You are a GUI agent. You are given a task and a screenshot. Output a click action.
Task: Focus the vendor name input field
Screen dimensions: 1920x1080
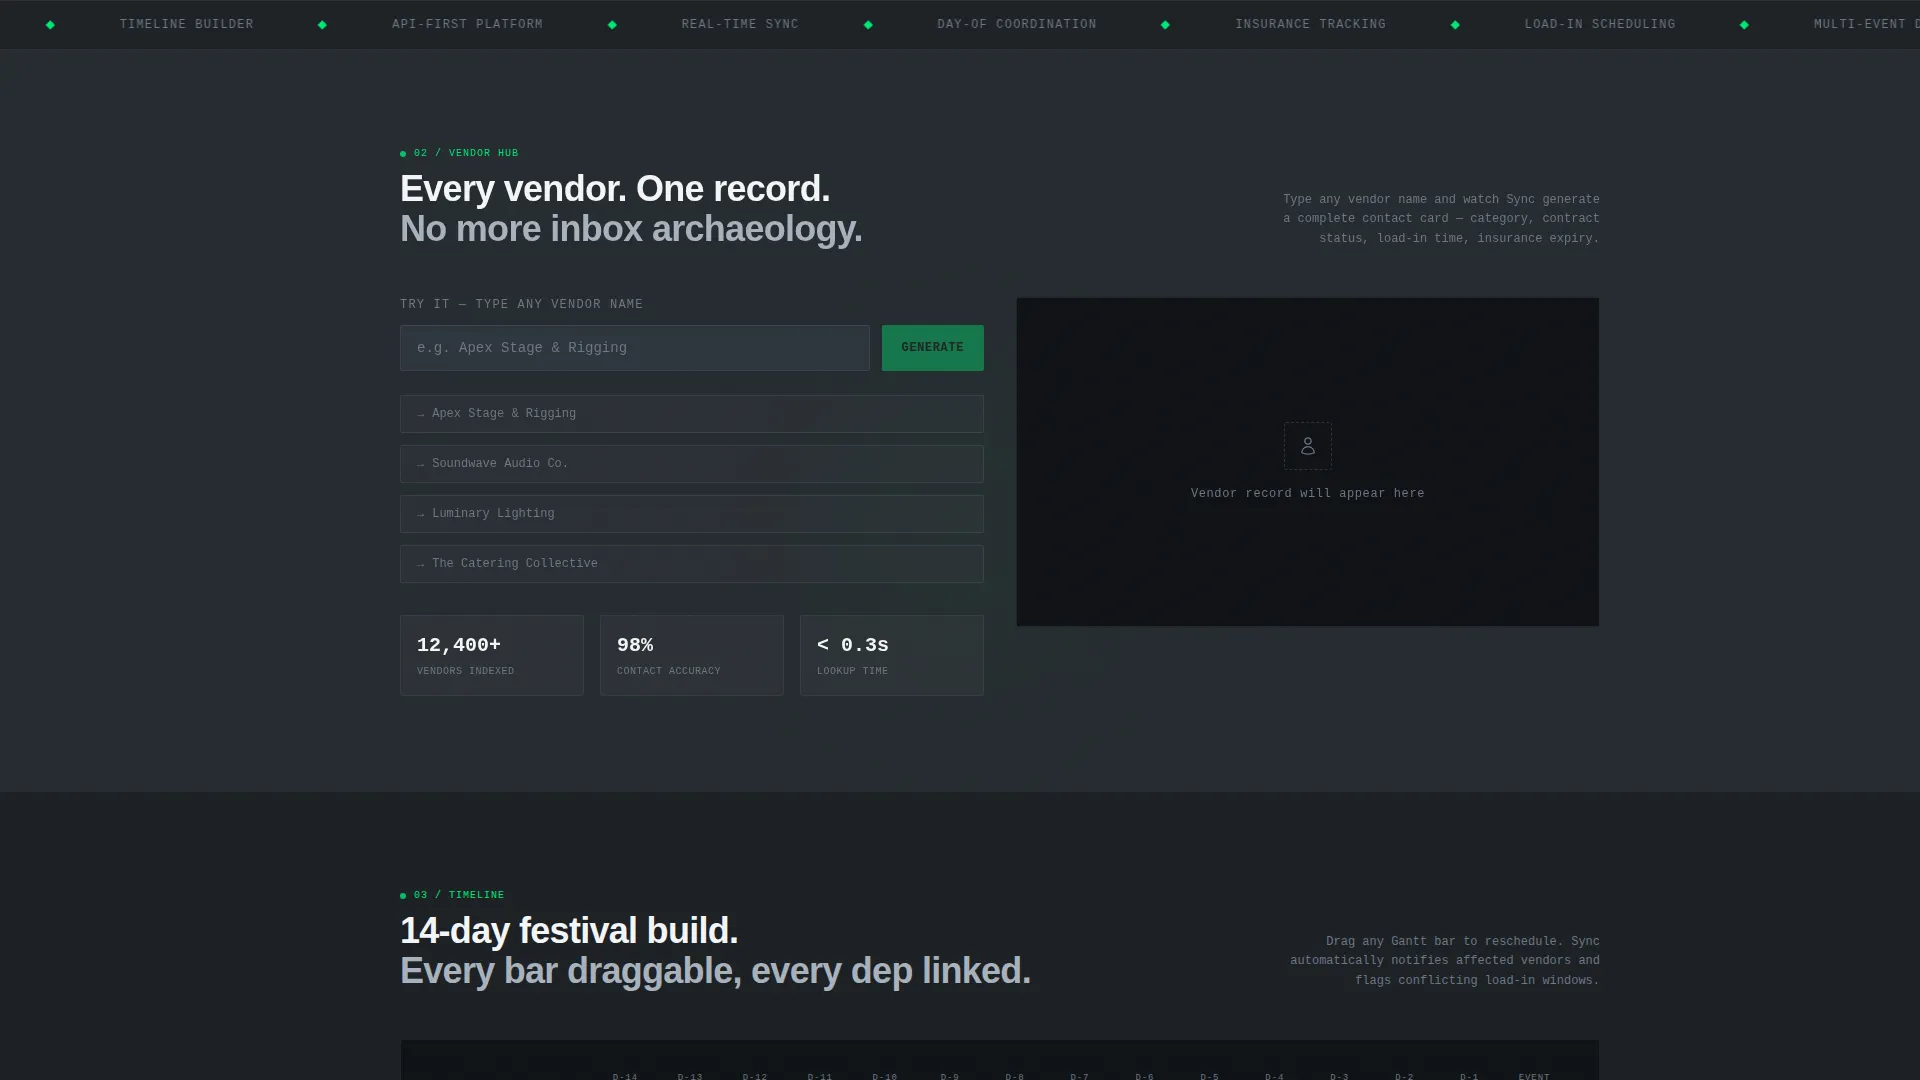tap(635, 348)
